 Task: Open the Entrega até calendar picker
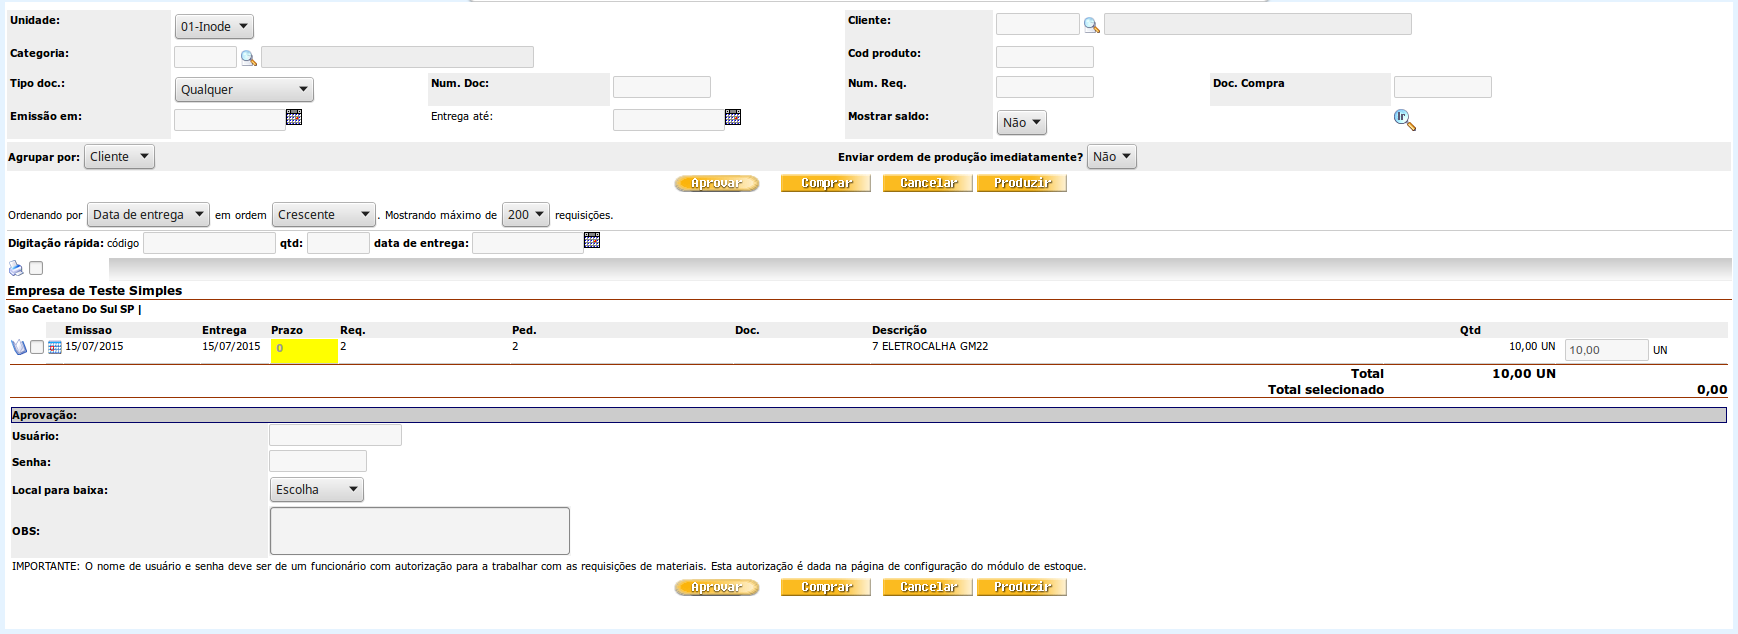pyautogui.click(x=732, y=118)
